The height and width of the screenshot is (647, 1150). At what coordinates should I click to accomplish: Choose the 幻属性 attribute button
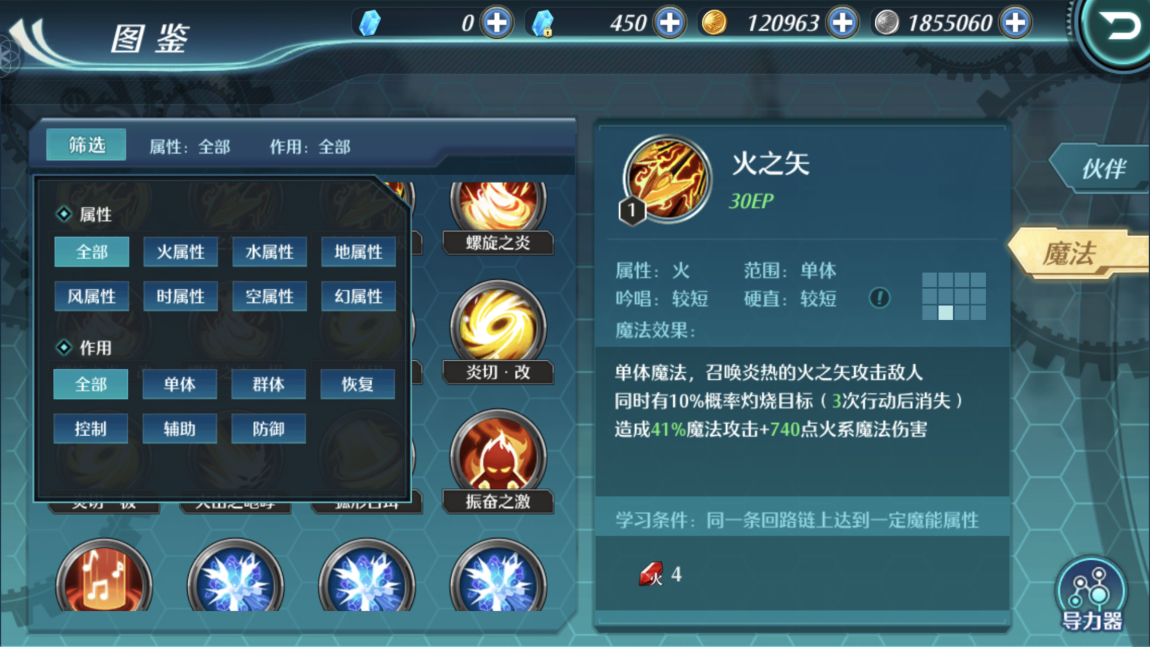[x=359, y=296]
